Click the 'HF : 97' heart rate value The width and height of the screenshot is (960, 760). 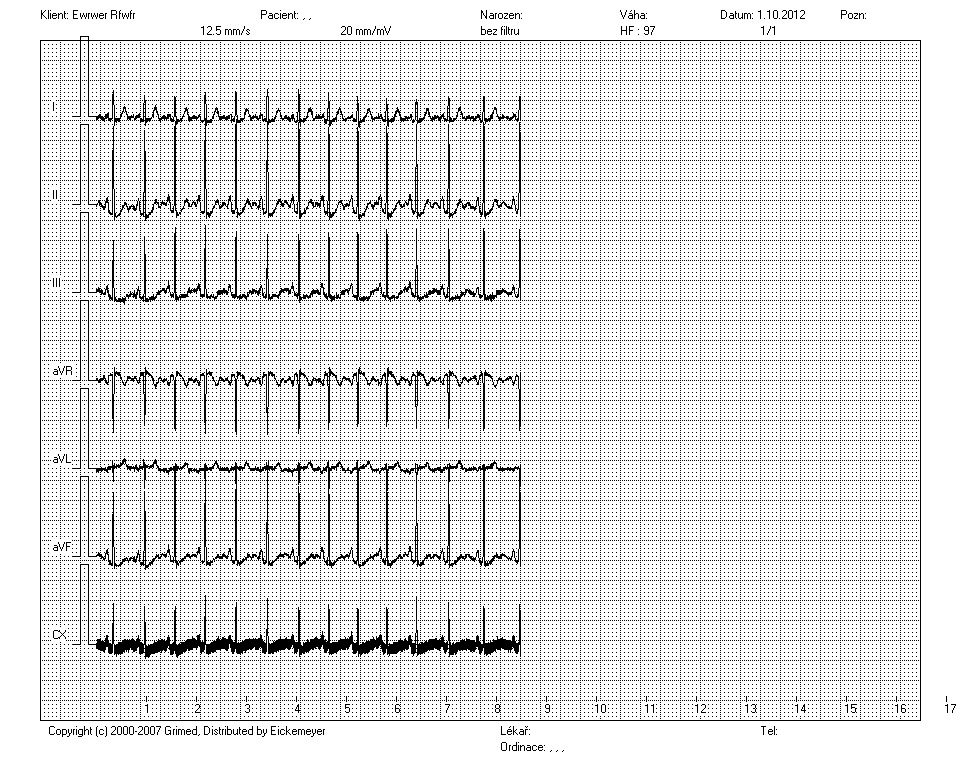(637, 31)
